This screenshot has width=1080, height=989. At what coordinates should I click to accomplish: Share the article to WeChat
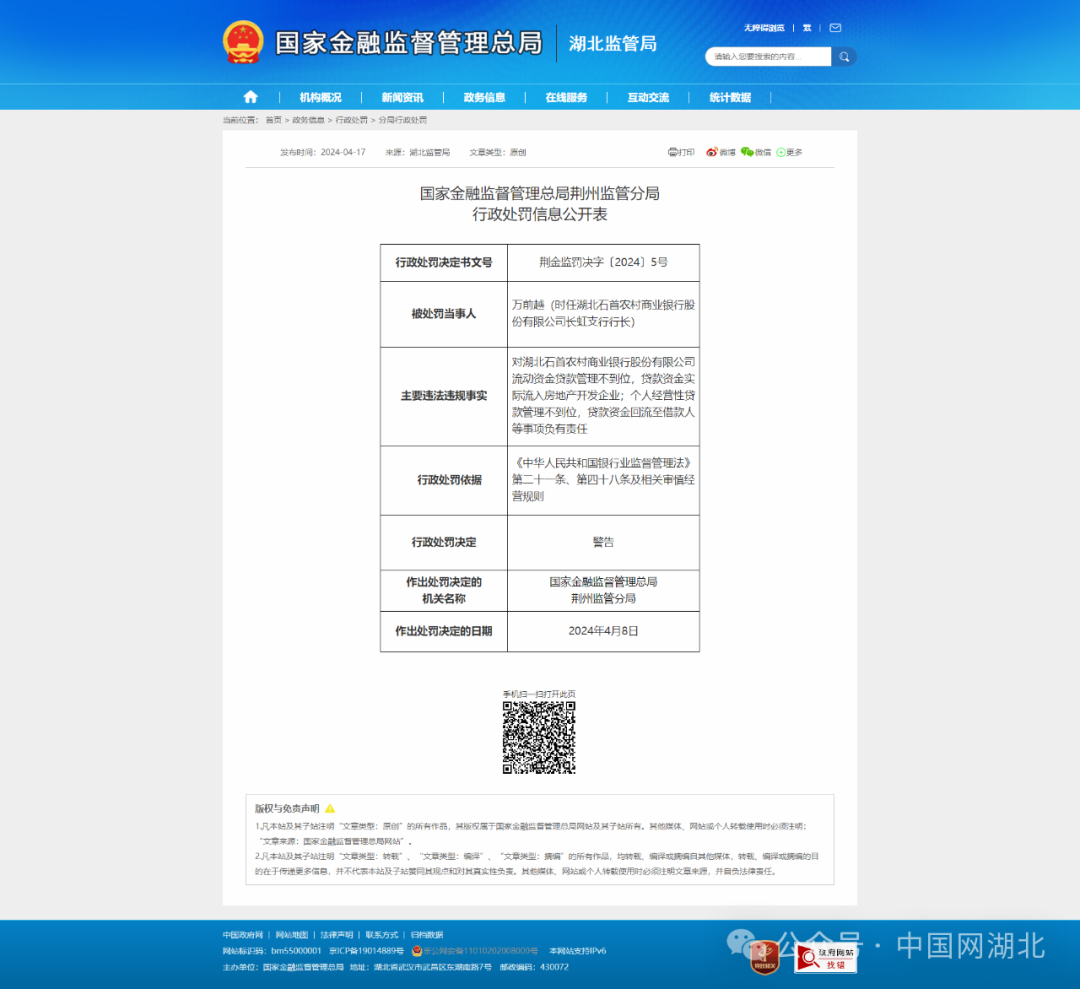click(756, 152)
